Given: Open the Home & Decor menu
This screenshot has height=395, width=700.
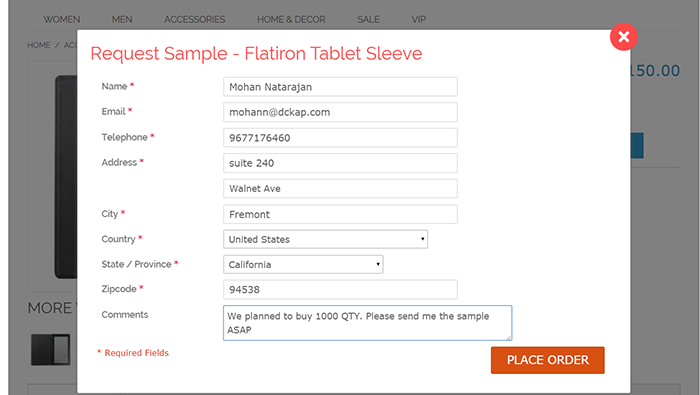Looking at the screenshot, I should [x=291, y=20].
